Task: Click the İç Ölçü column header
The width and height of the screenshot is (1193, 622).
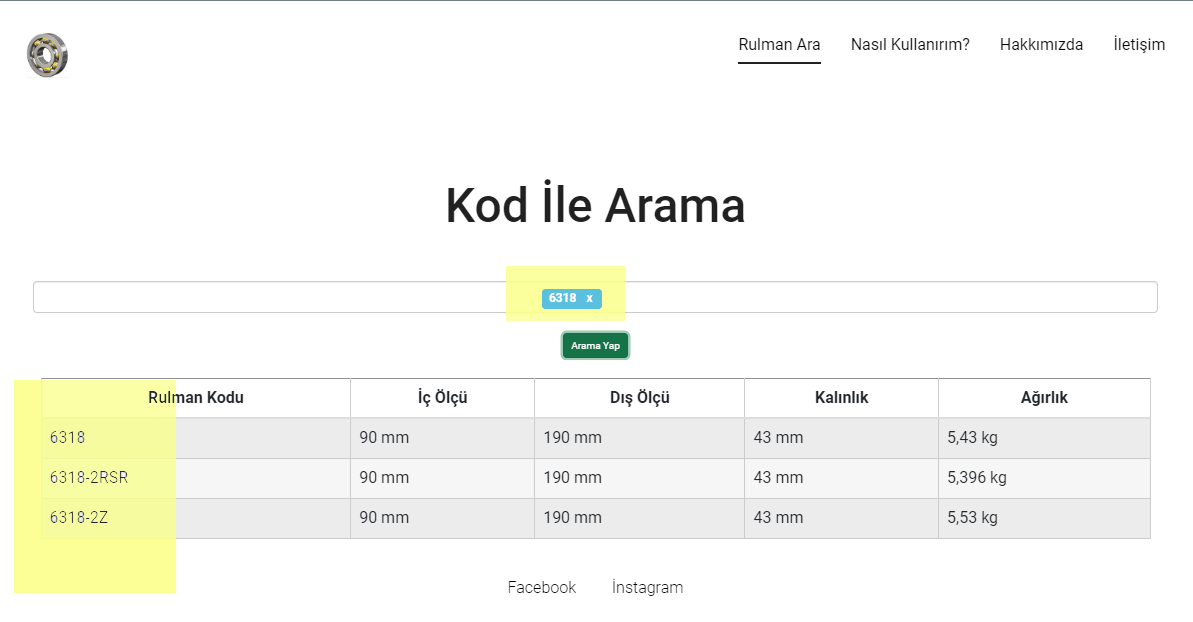Action: (x=442, y=398)
